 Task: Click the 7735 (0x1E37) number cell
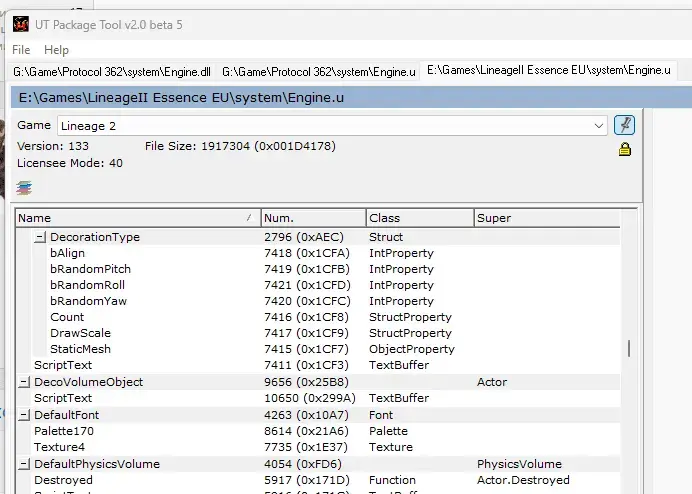tap(306, 447)
